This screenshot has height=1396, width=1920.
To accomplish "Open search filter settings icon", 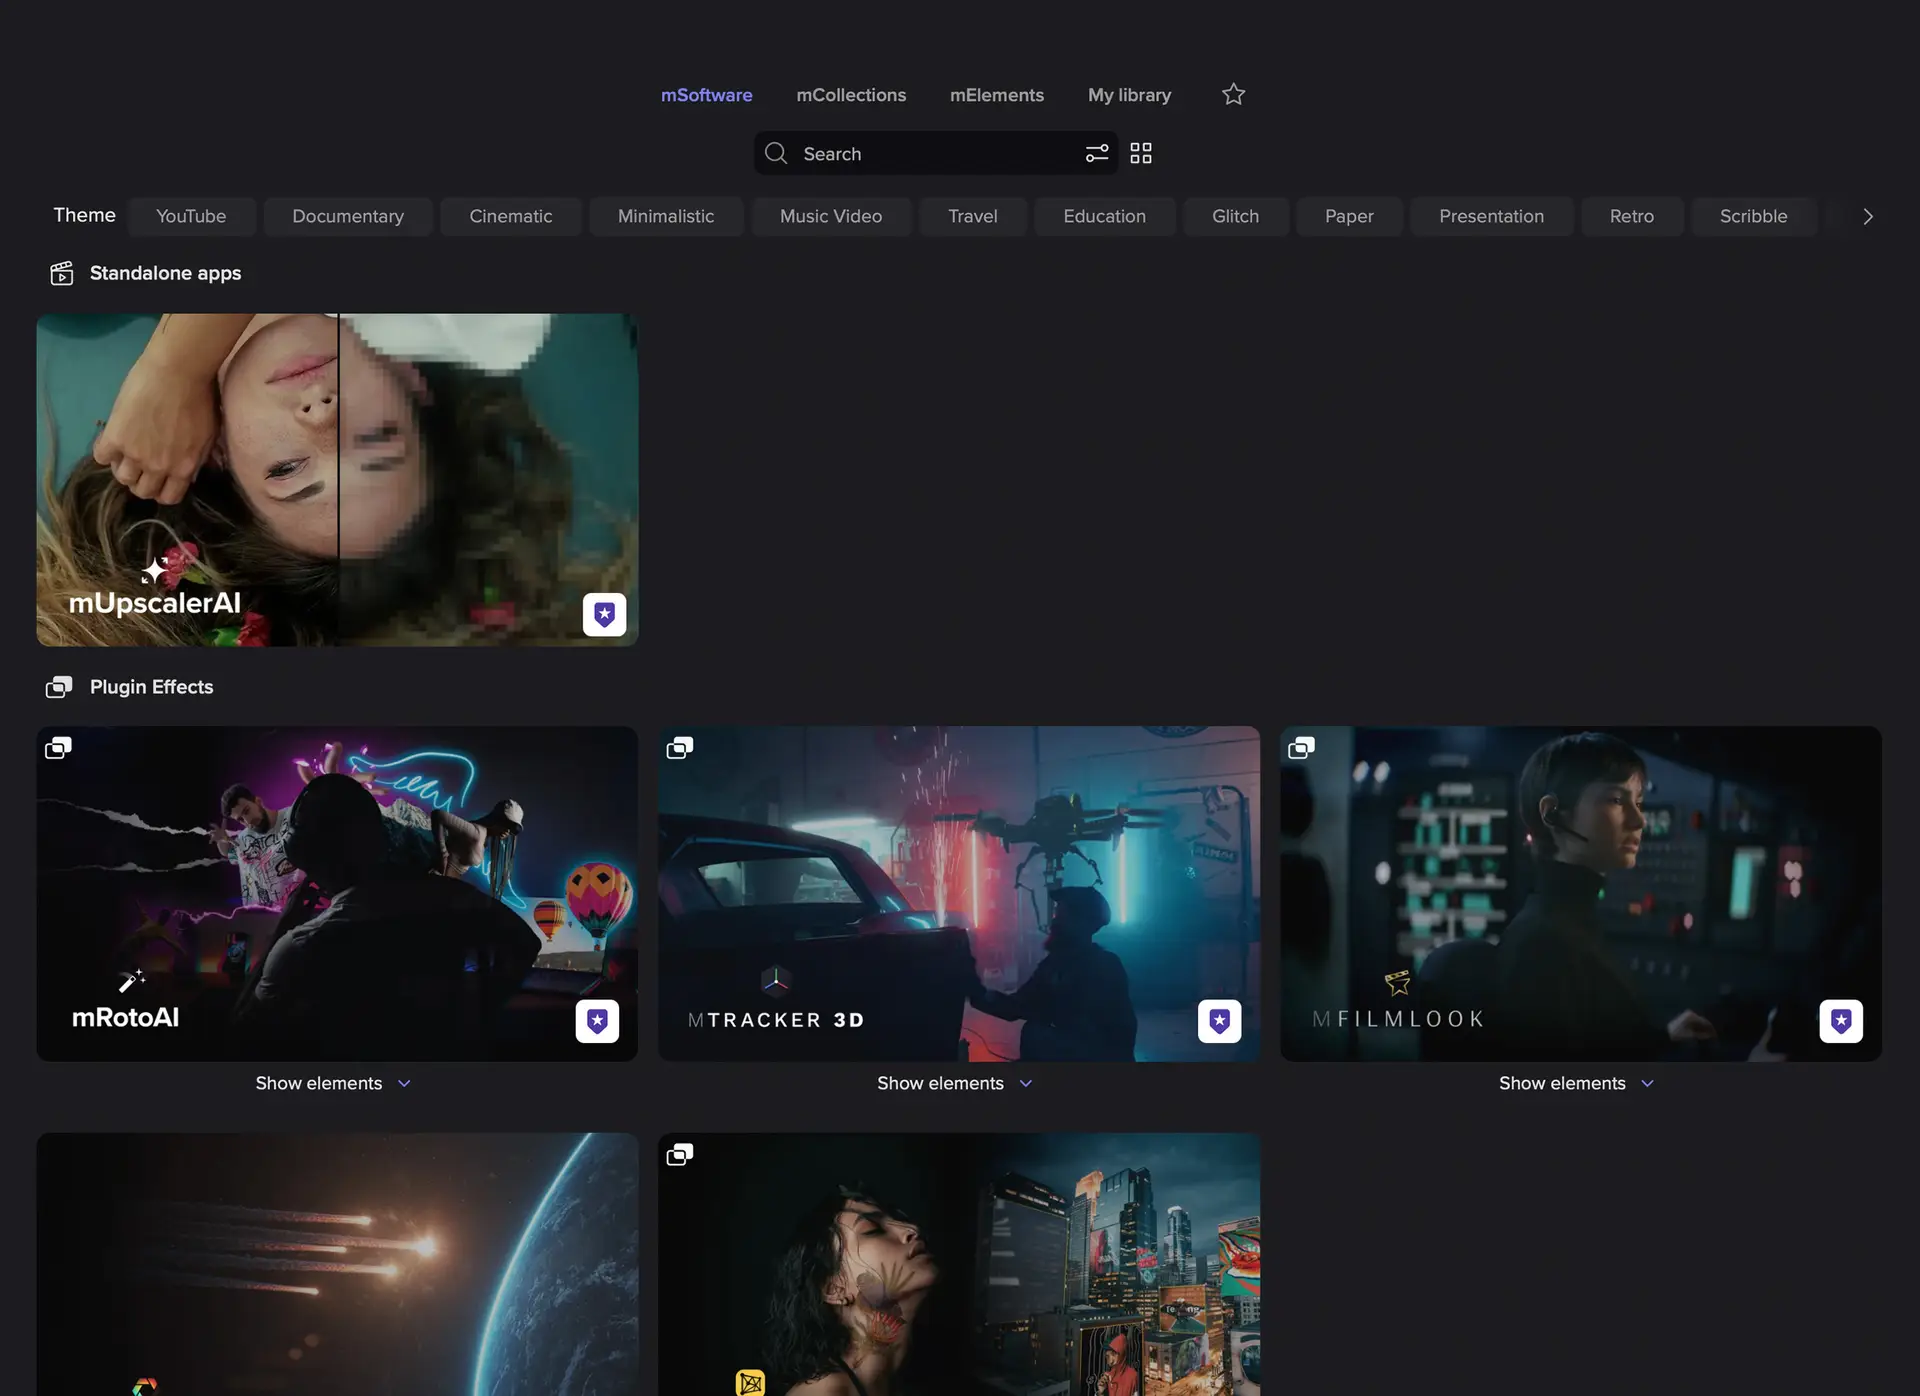I will pyautogui.click(x=1097, y=153).
